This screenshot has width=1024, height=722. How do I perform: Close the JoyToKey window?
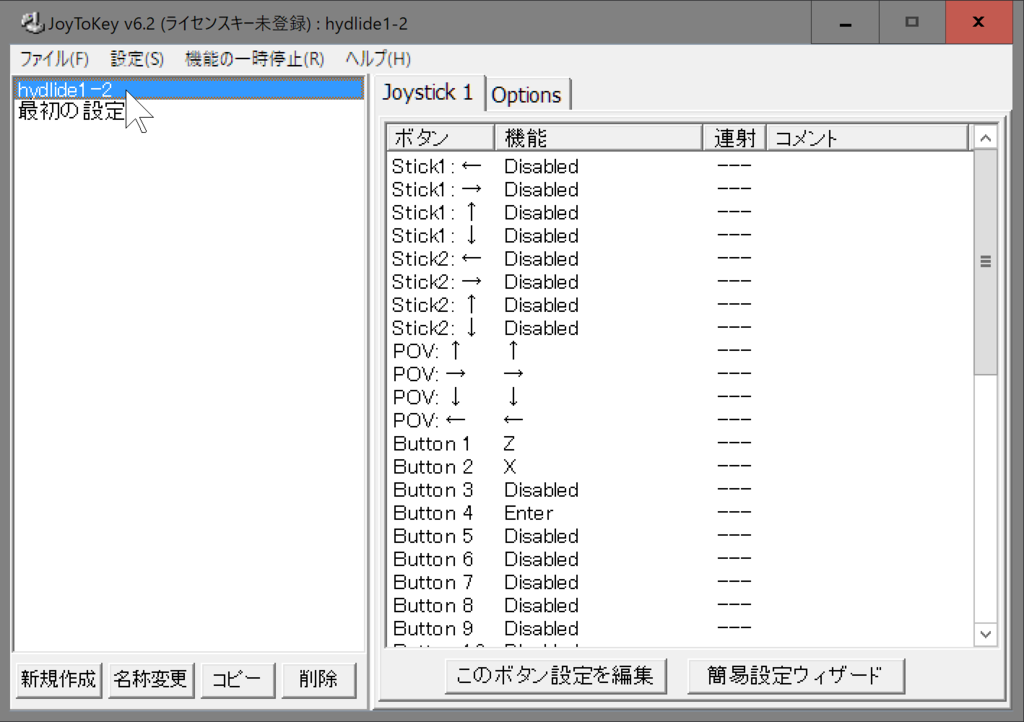pos(978,22)
